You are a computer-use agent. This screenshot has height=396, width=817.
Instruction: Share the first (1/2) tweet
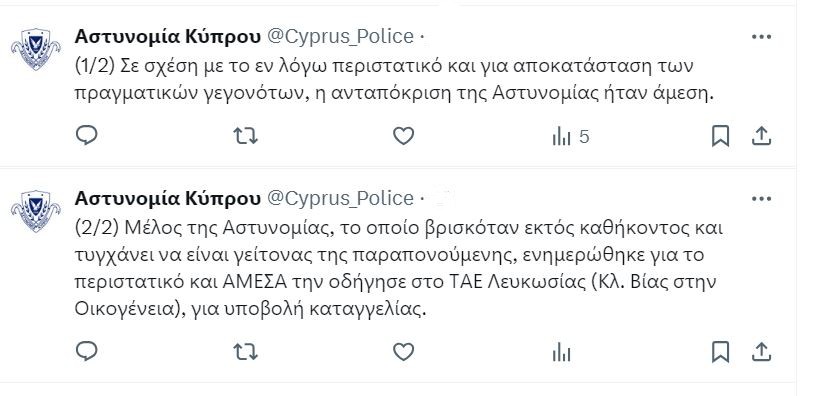click(761, 136)
